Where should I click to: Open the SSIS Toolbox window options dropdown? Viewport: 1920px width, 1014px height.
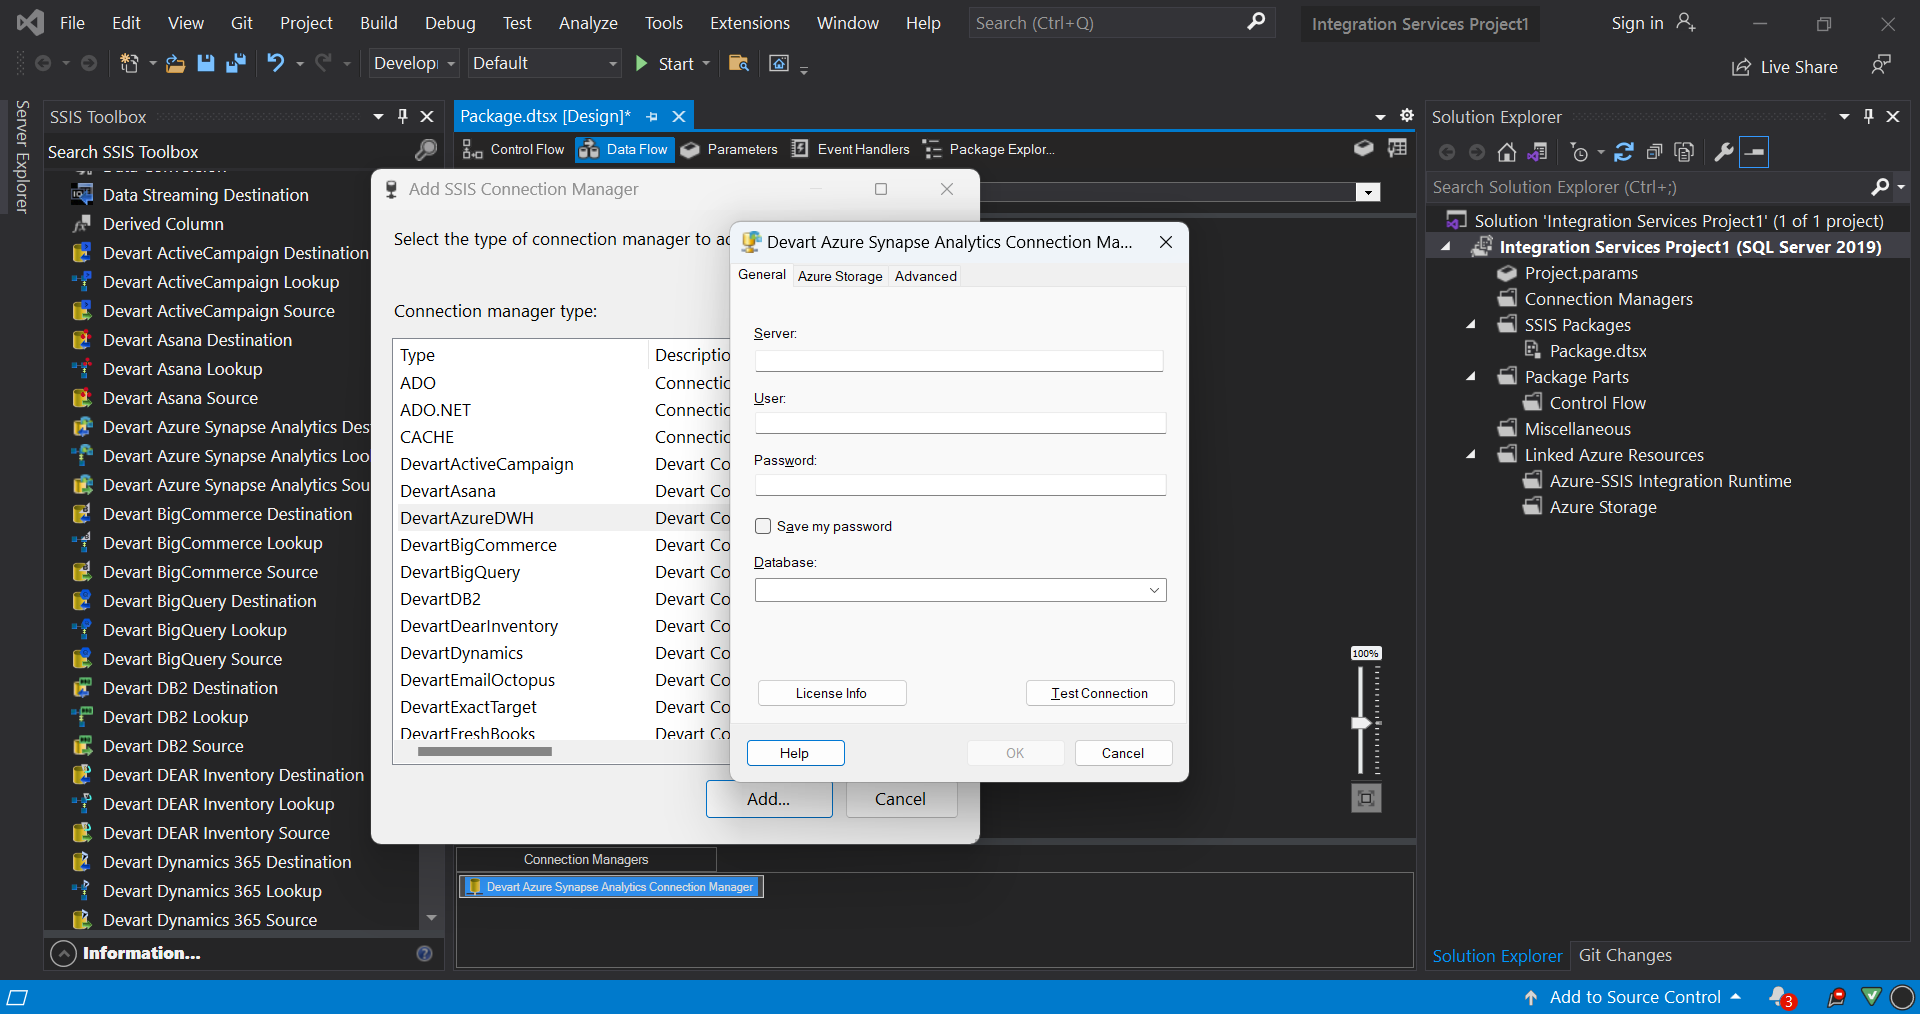(378, 116)
